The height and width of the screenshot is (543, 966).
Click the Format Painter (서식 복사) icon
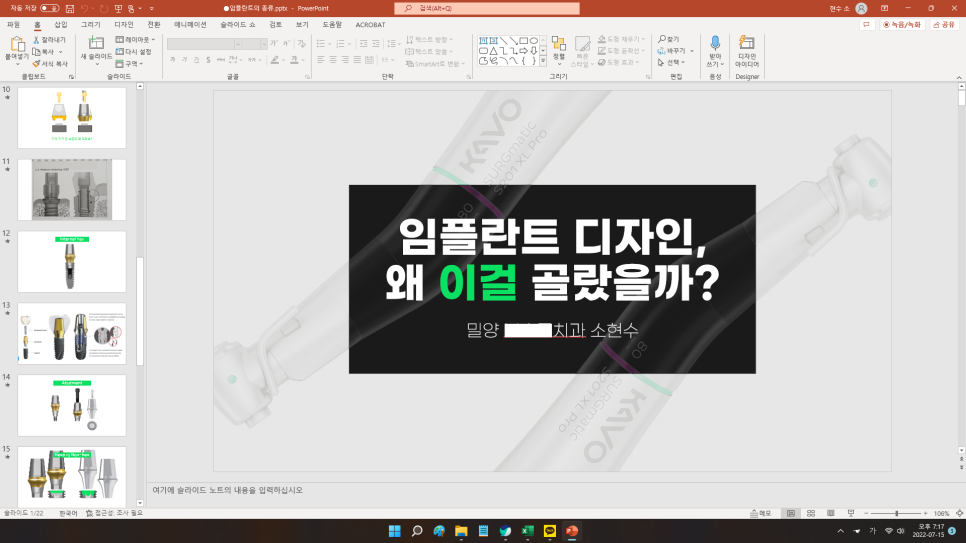tap(36, 63)
